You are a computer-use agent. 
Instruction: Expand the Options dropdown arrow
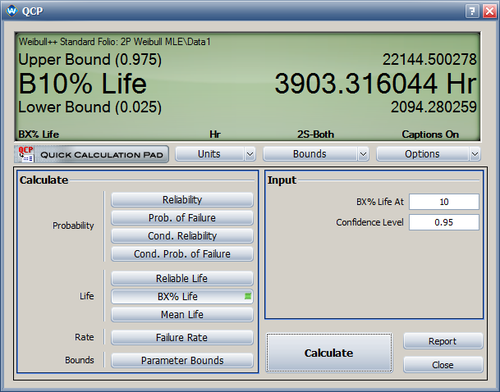pos(475,154)
